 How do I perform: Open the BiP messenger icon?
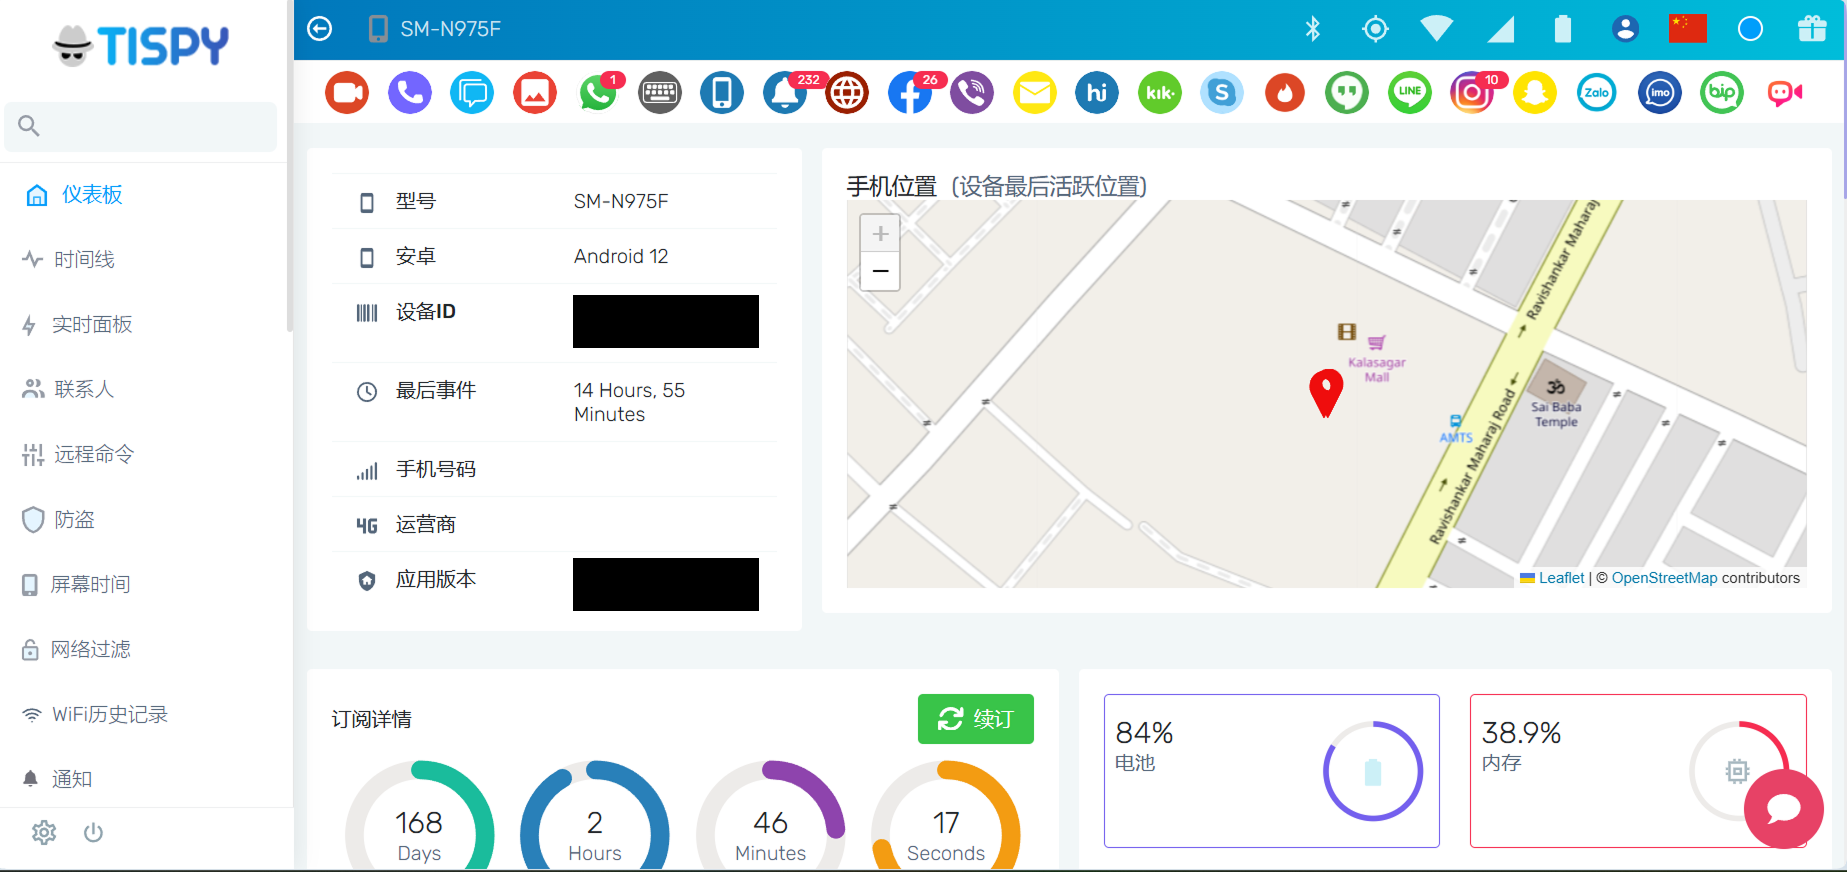click(x=1722, y=93)
